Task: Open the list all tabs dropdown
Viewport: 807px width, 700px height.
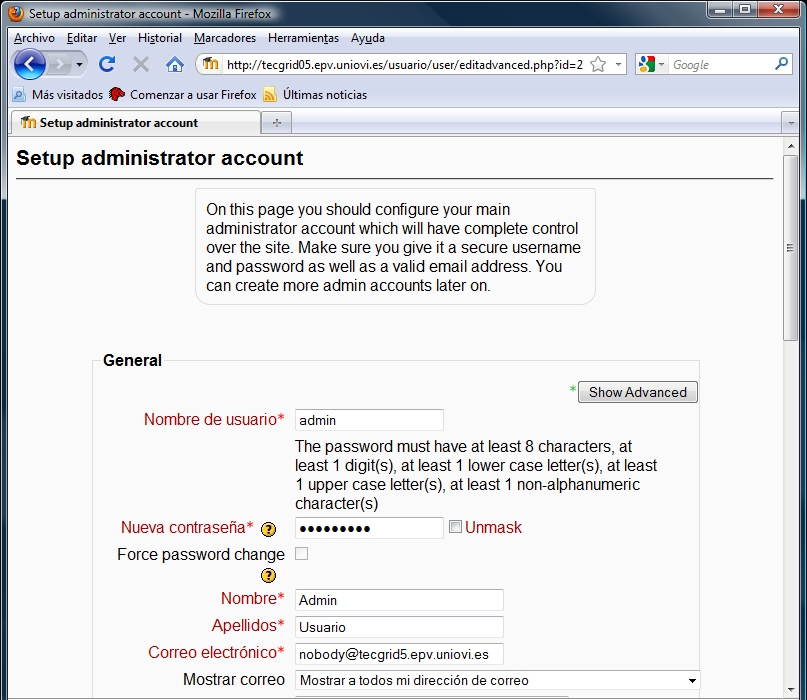Action: tap(791, 124)
